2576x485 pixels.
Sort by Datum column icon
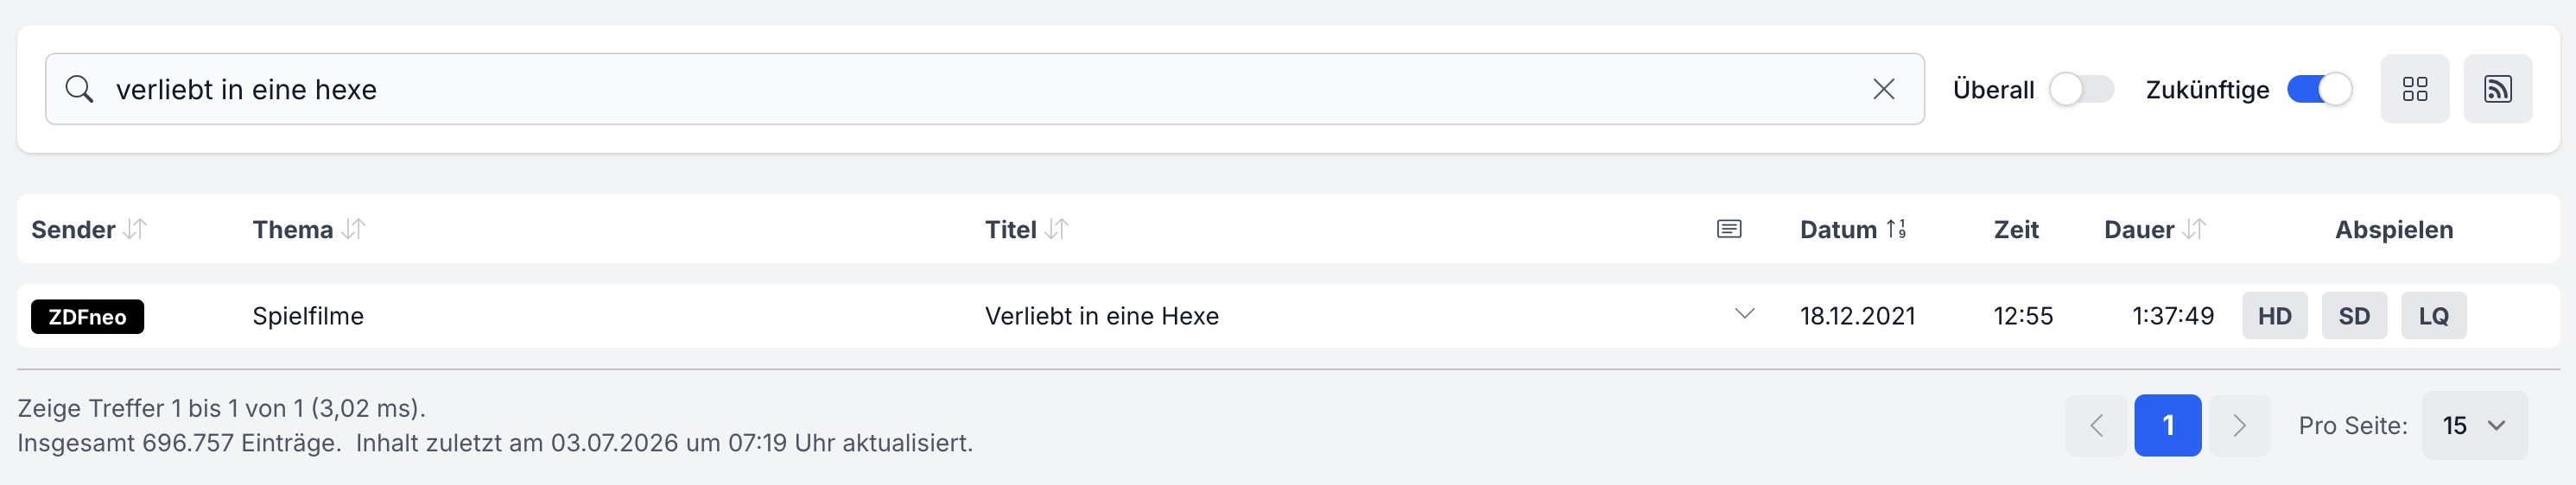click(1896, 229)
